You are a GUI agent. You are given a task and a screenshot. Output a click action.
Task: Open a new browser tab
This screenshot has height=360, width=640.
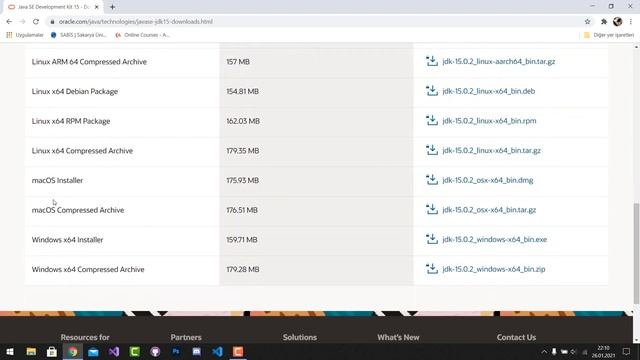(x=112, y=7)
